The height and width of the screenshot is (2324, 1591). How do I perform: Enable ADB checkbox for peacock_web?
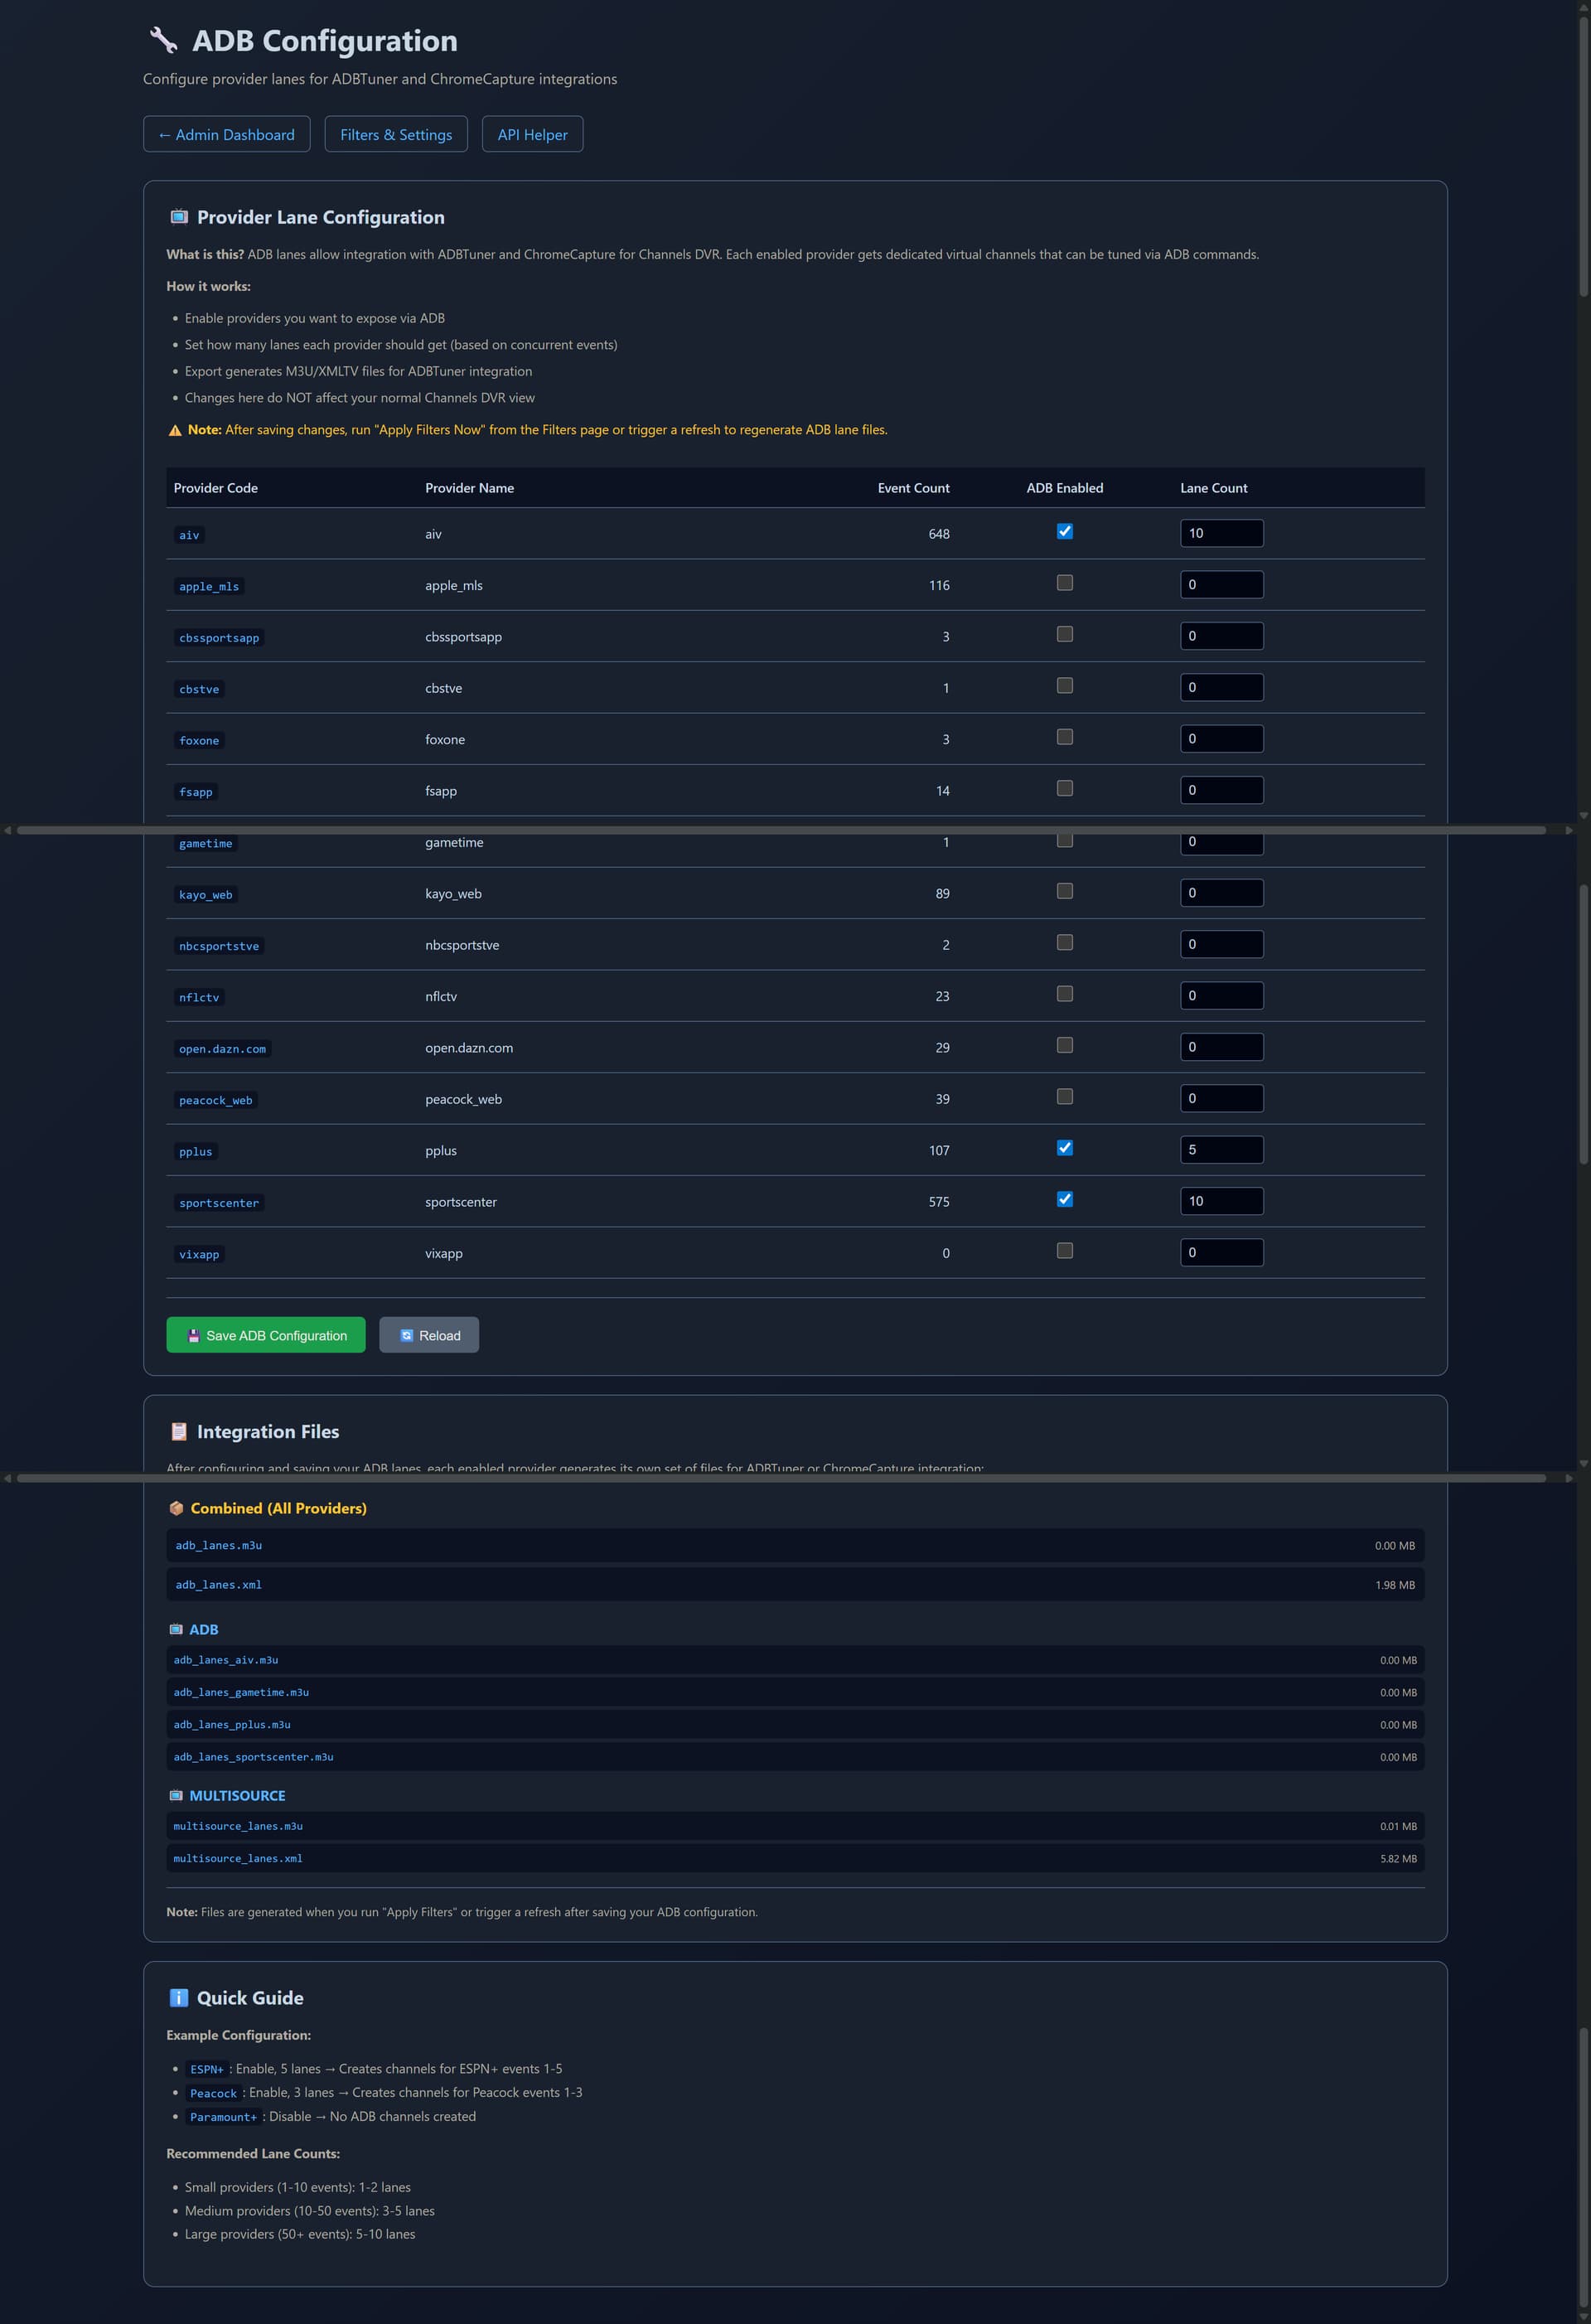click(1065, 1097)
